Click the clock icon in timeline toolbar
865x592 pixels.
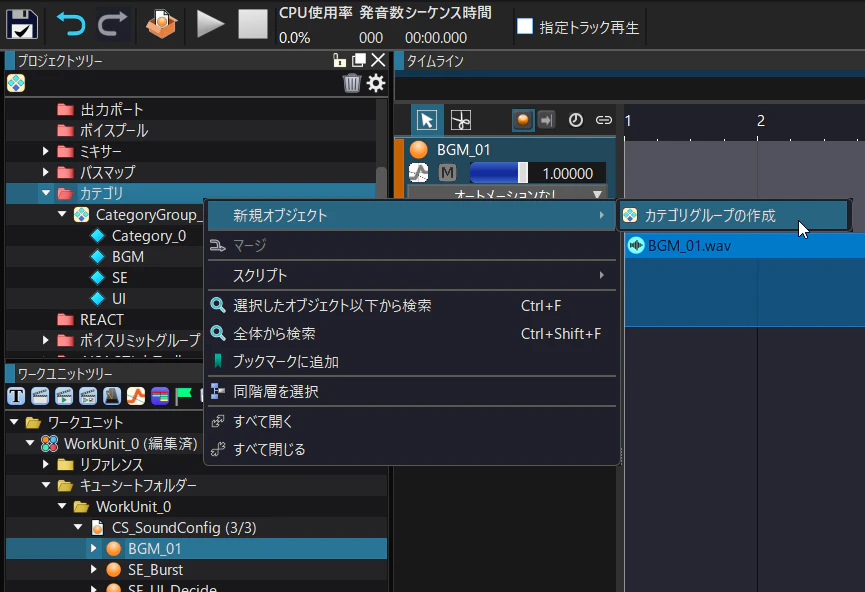click(575, 120)
